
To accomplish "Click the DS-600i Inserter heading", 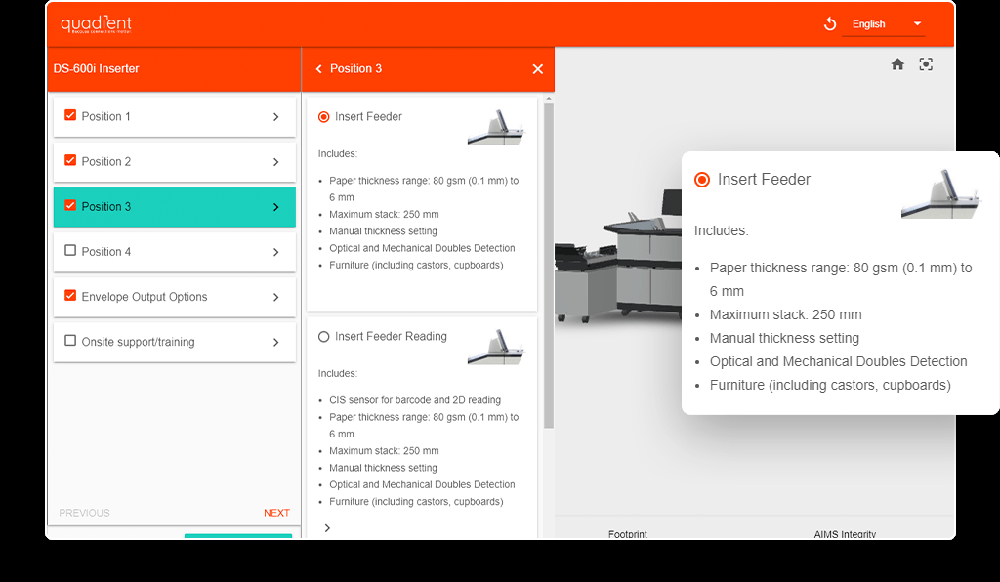I will click(96, 68).
